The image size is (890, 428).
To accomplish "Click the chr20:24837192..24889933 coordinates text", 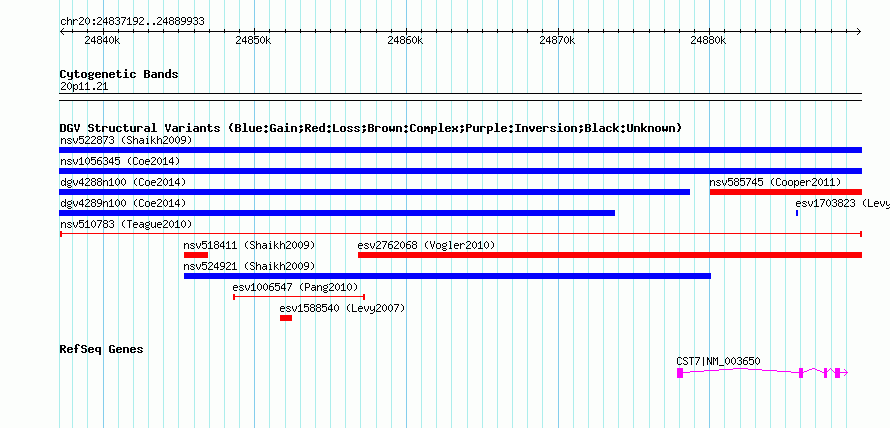I will [132, 22].
